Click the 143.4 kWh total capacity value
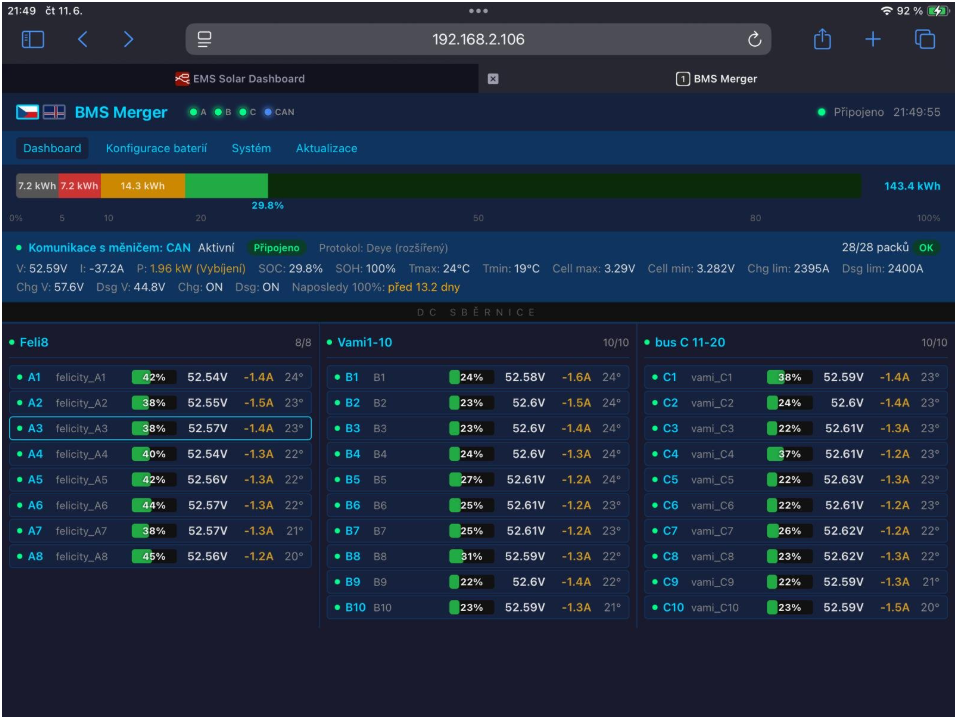959x720 pixels. click(912, 186)
